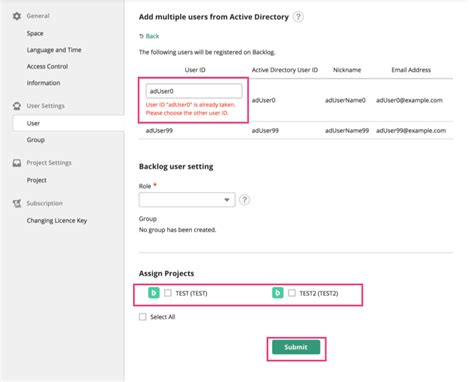Image resolution: width=474 pixels, height=382 pixels.
Task: Check the TEST (TEST) project checkbox
Action: [x=168, y=293]
